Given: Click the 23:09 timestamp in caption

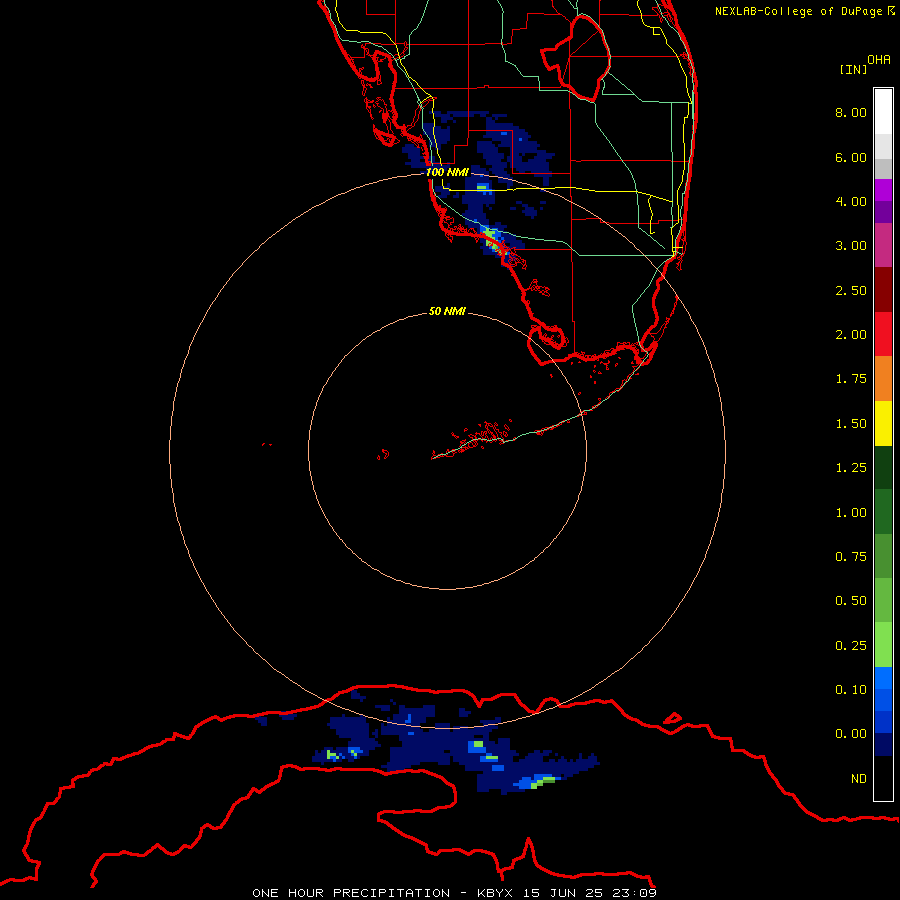Looking at the screenshot, I should coord(634,893).
